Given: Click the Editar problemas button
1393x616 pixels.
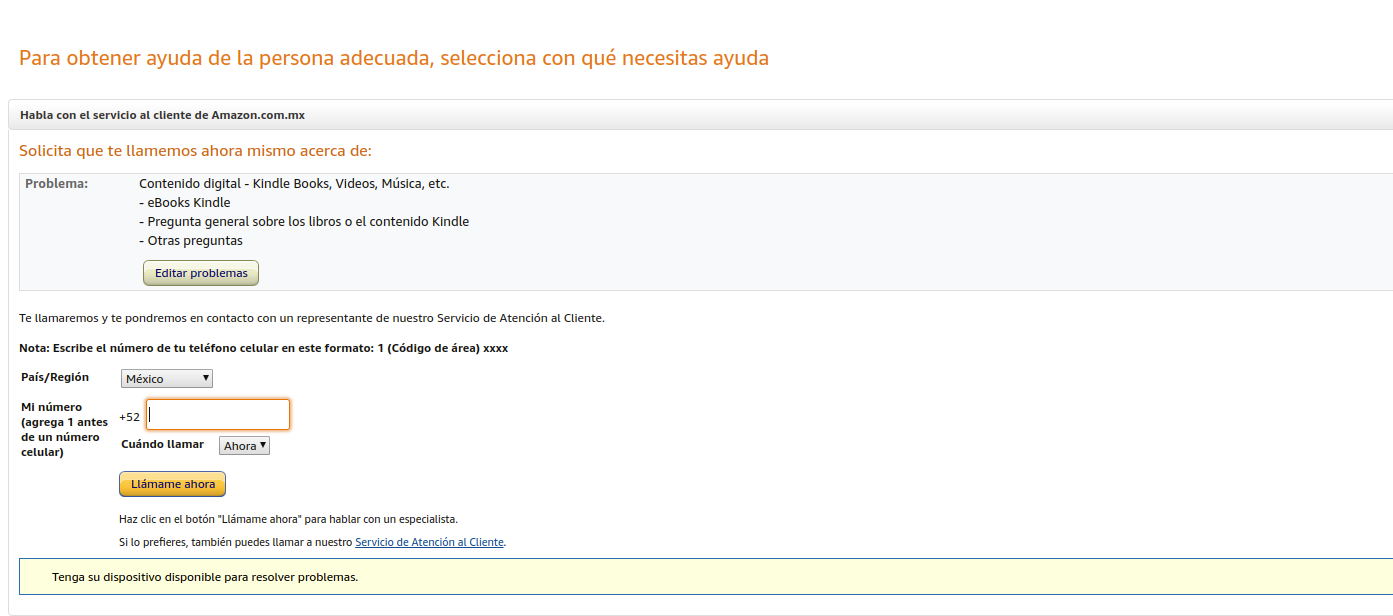Looking at the screenshot, I should point(201,273).
